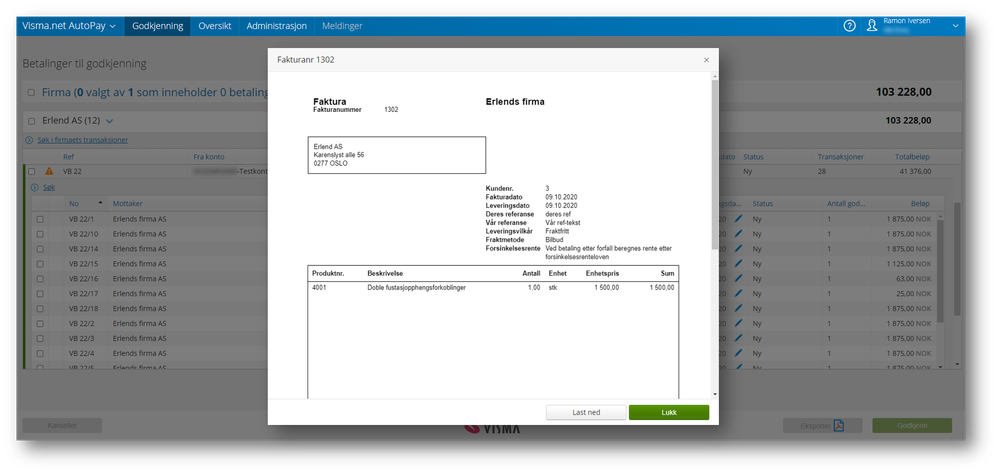This screenshot has width=999, height=474.
Task: Select the checkbox for VB 22/17
Action: point(40,294)
